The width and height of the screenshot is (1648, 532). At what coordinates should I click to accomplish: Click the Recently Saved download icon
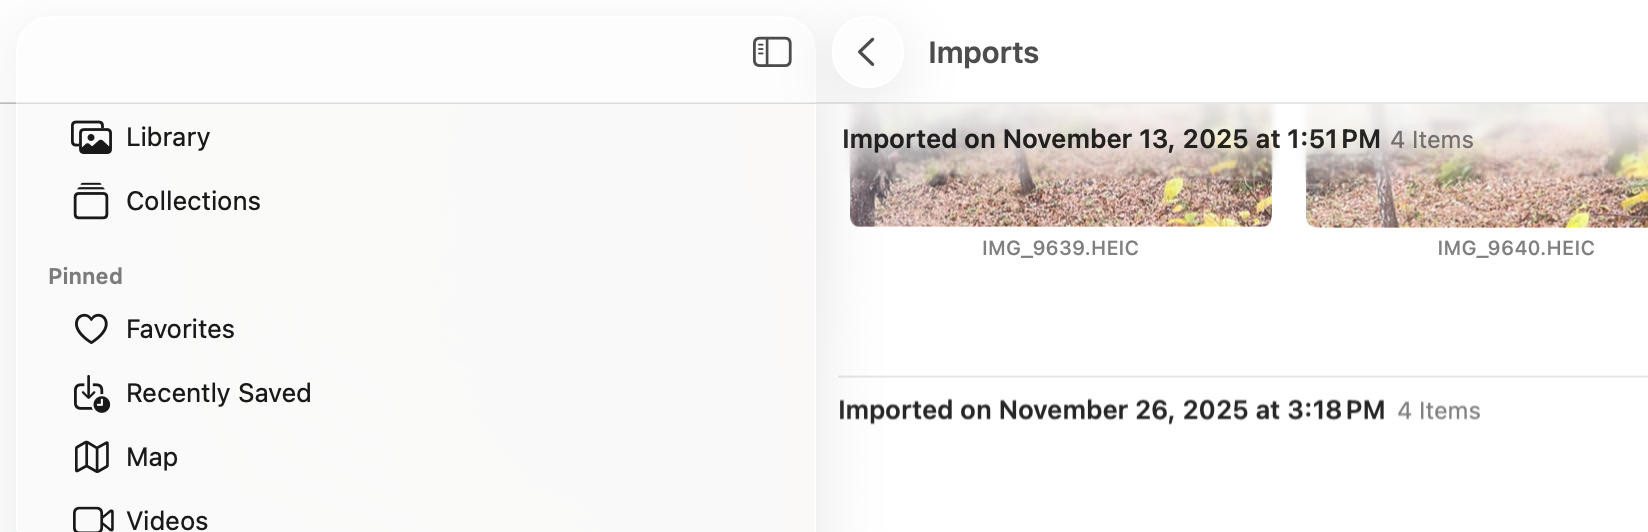click(x=91, y=394)
